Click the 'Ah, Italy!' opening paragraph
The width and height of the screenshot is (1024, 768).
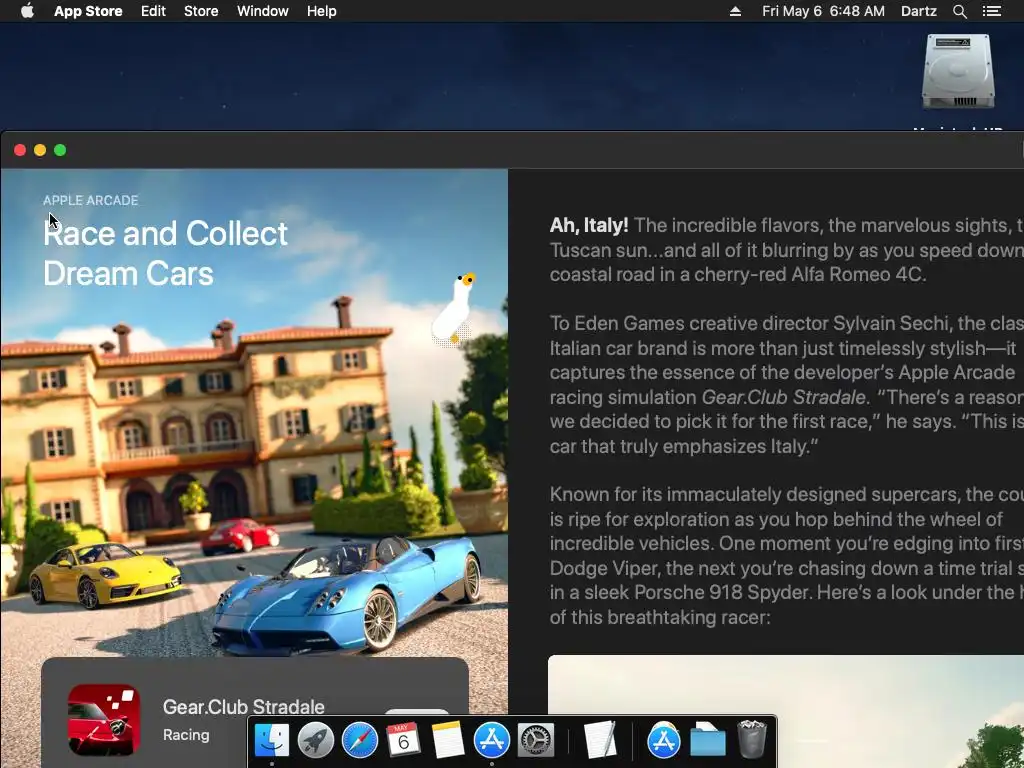pyautogui.click(x=786, y=249)
